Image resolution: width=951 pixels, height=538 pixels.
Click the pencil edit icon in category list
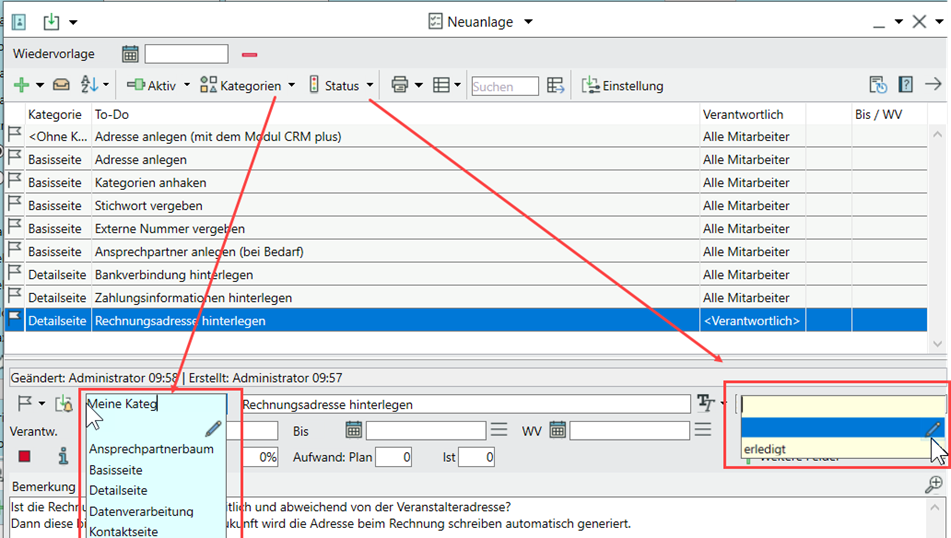point(213,428)
